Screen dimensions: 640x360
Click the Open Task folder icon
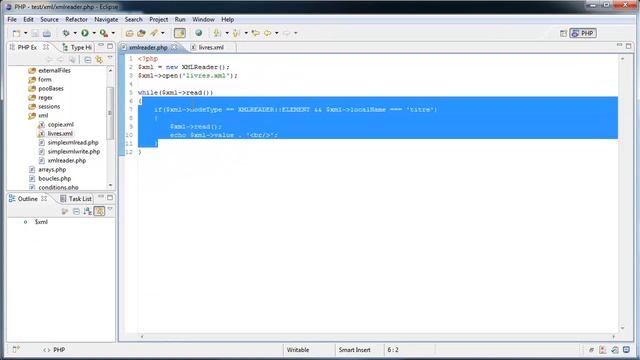pos(141,33)
